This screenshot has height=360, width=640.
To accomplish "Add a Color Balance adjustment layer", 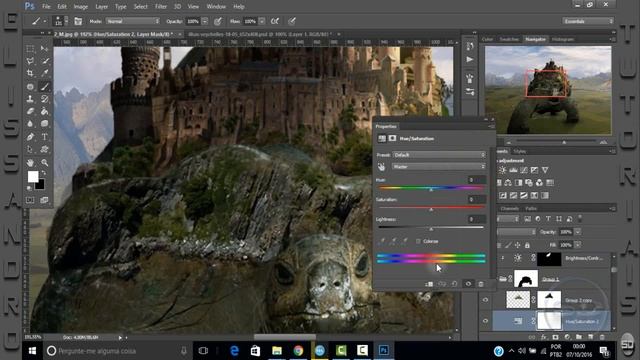I will [x=508, y=182].
